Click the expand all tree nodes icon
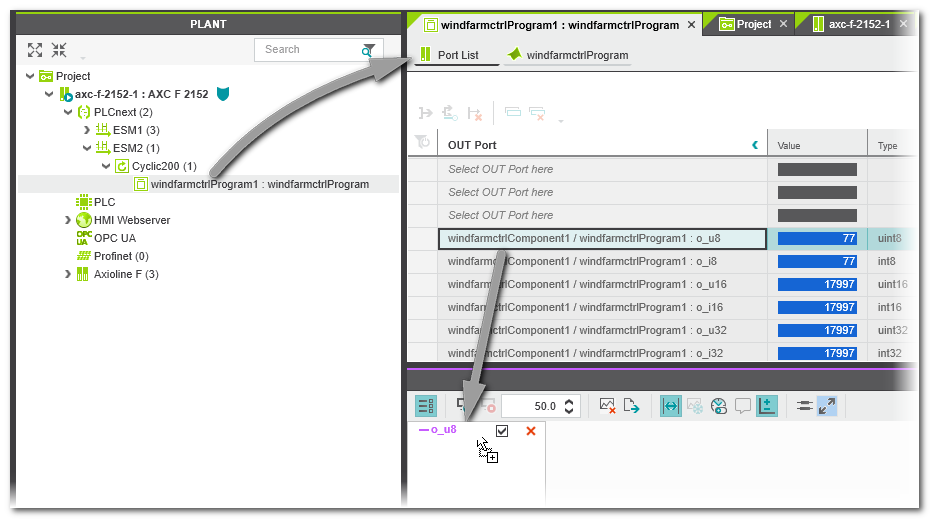Screen dimensions: 930x519 coord(35,50)
